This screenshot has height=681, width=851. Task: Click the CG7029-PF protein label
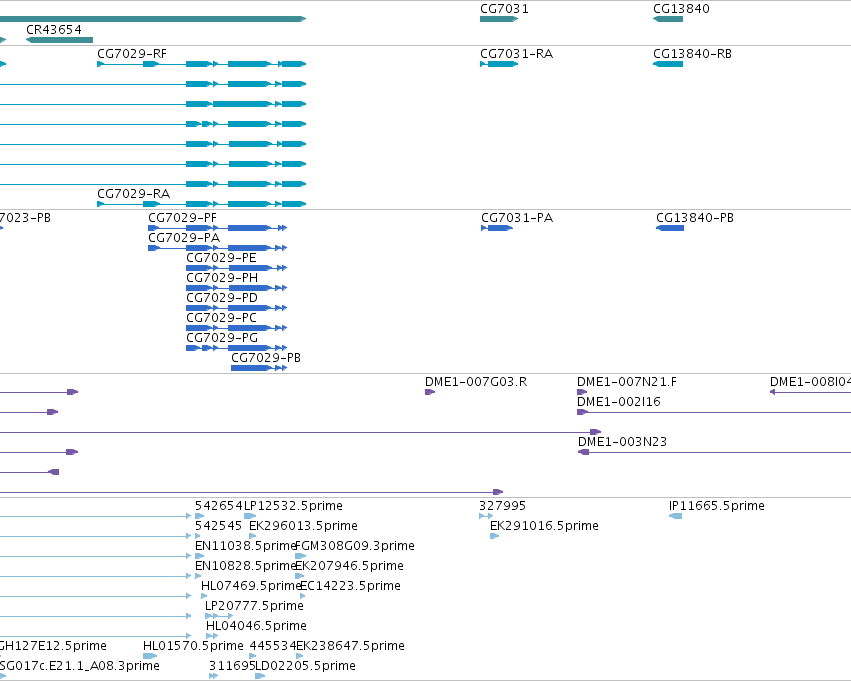[x=182, y=218]
